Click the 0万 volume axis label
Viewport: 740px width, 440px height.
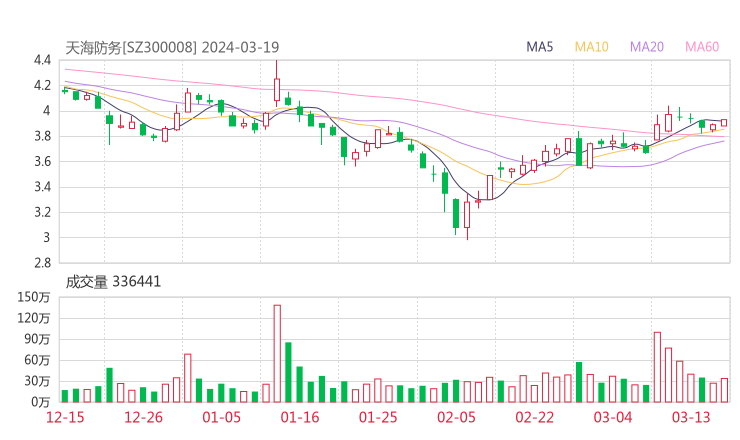point(41,402)
